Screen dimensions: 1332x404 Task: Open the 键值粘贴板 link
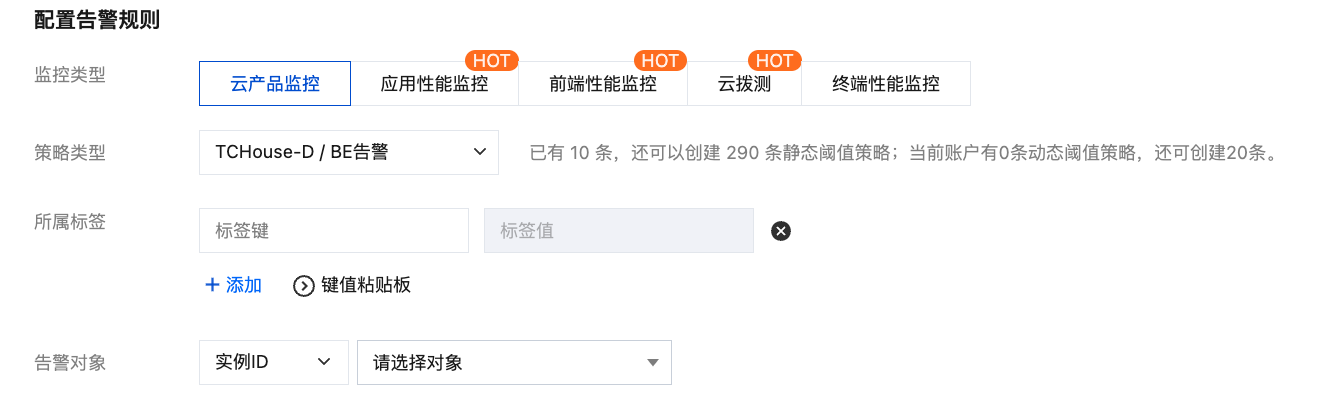366,285
